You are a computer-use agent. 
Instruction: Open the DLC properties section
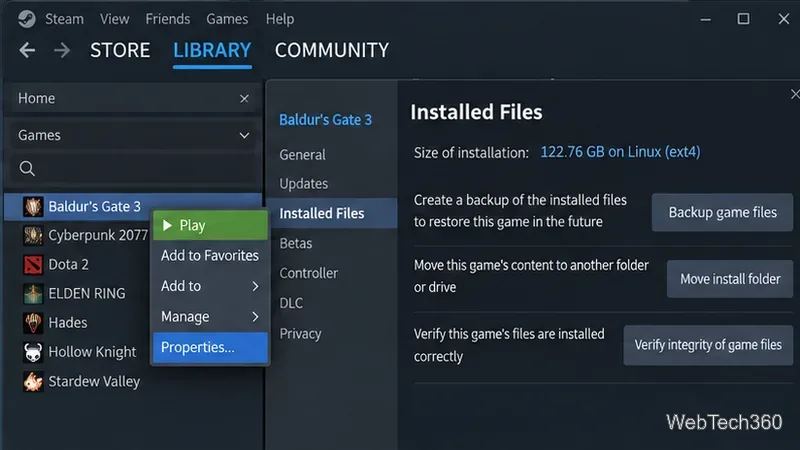click(x=291, y=304)
